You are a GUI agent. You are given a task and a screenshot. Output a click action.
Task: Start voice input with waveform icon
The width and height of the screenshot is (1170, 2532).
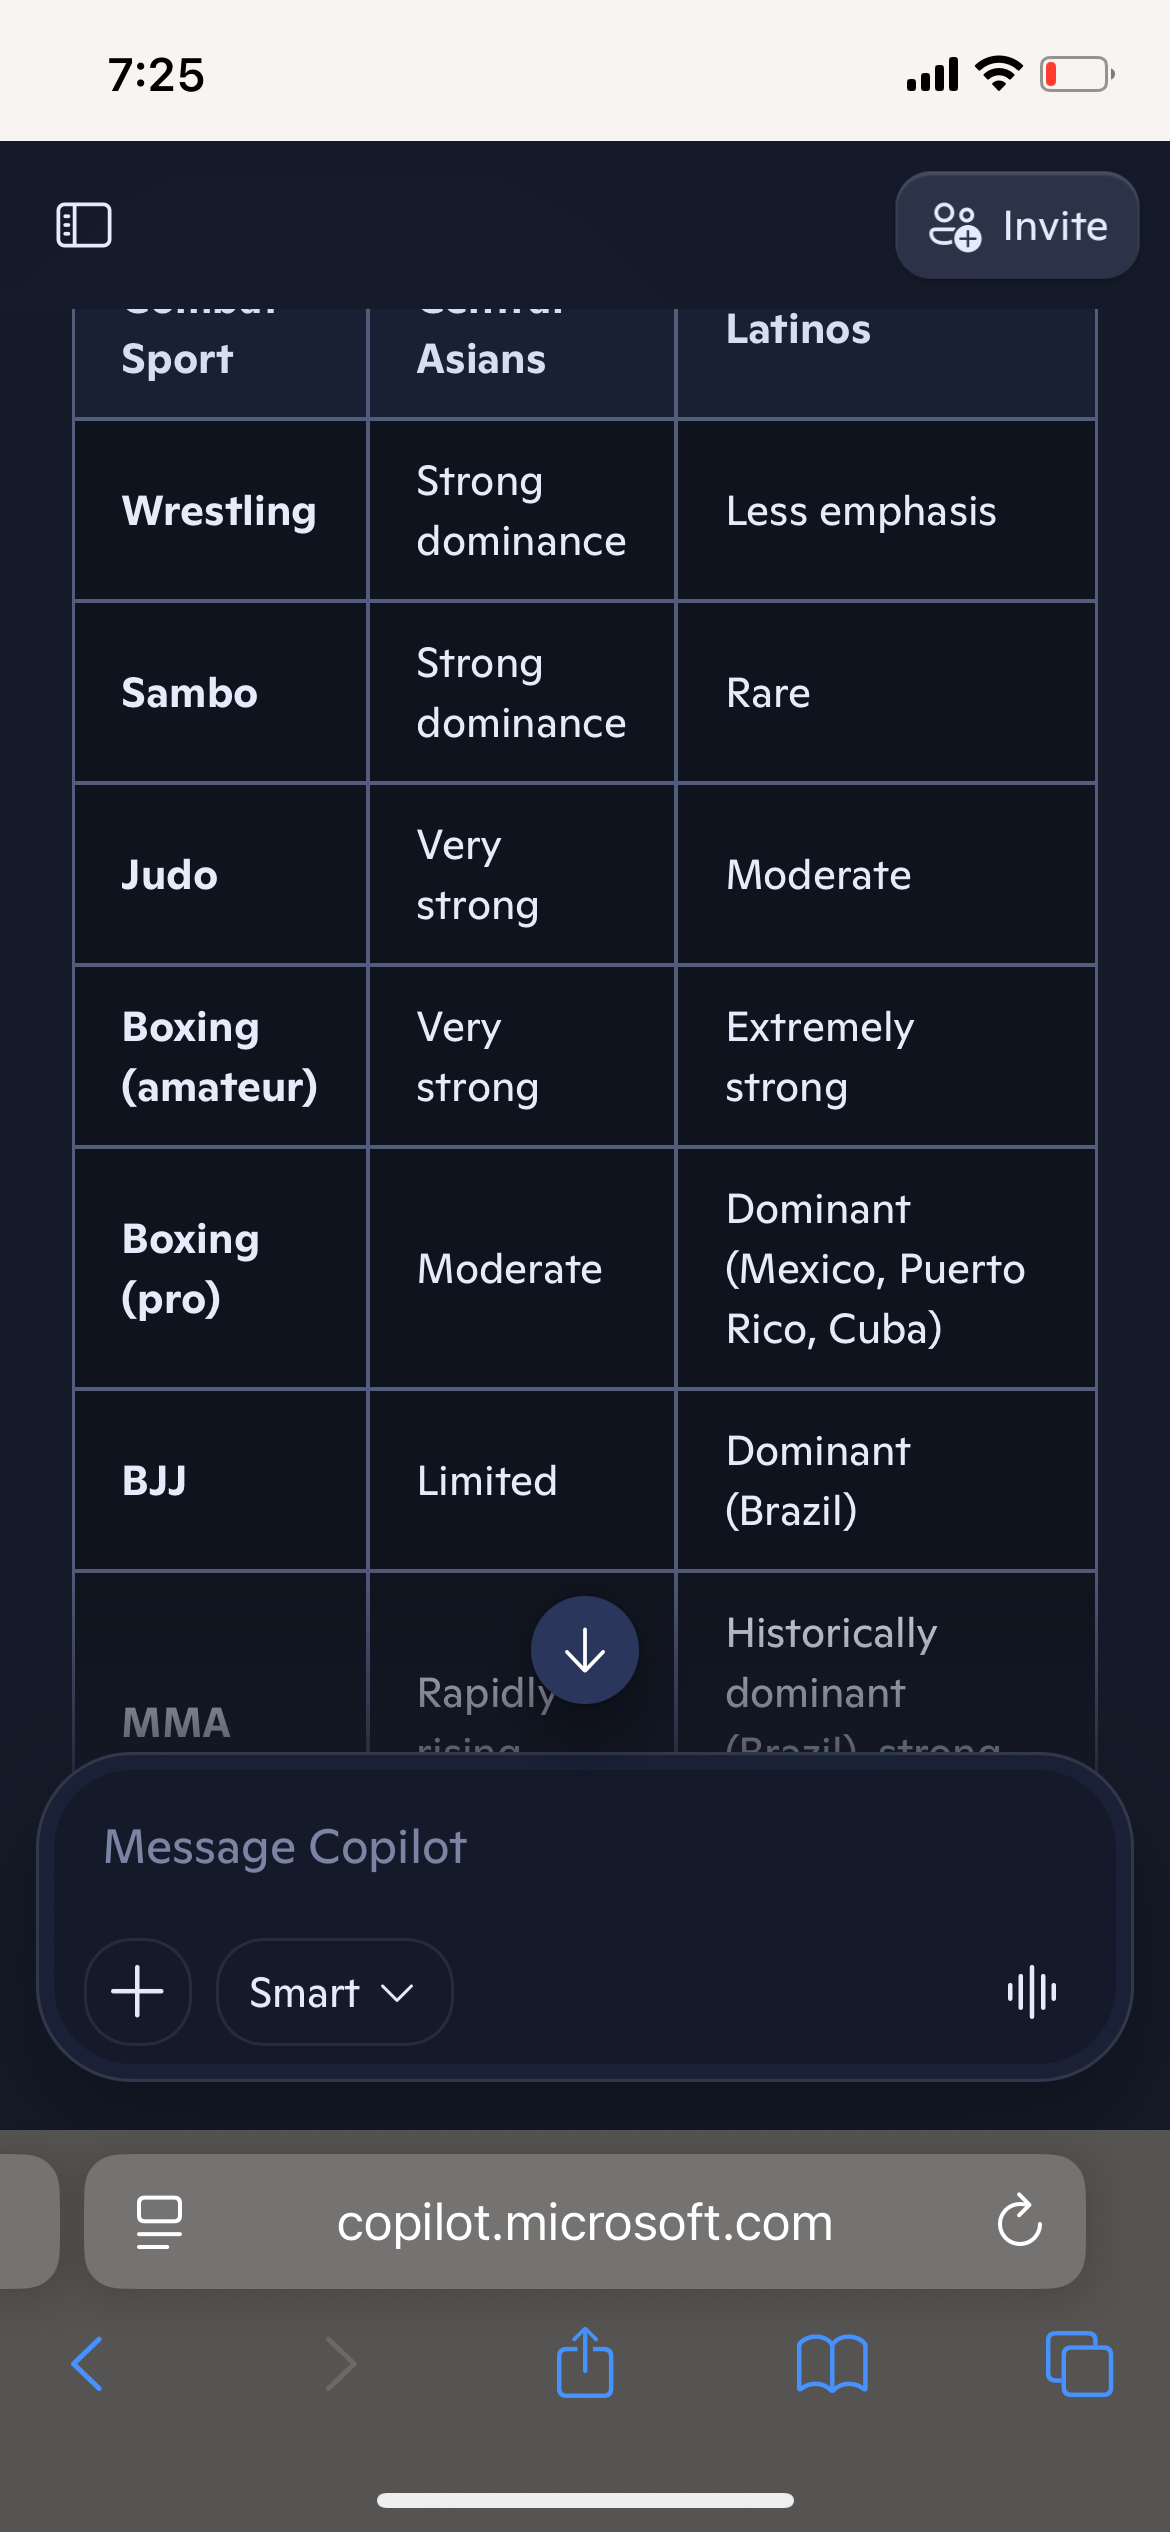click(1032, 1992)
